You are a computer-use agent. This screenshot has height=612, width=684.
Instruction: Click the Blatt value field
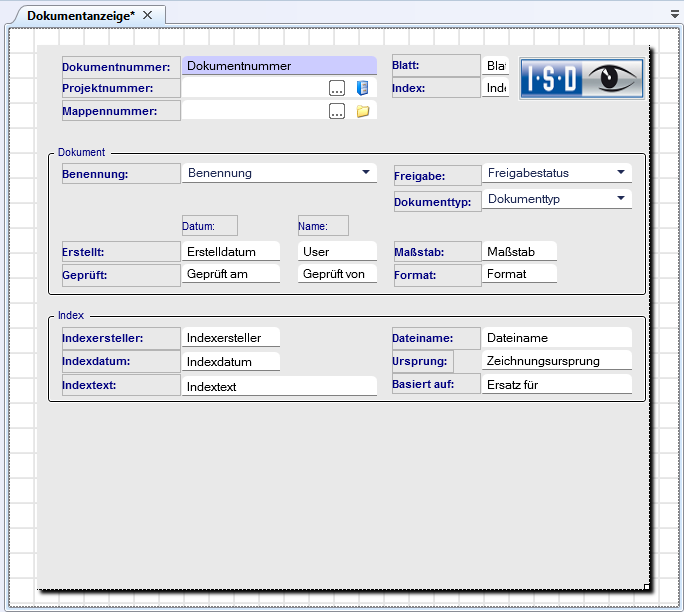(x=496, y=65)
